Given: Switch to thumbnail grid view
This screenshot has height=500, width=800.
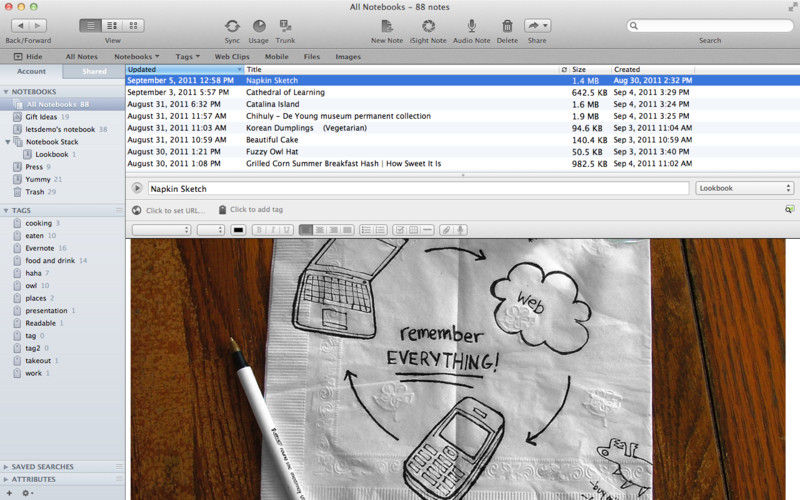Looking at the screenshot, I should pyautogui.click(x=133, y=26).
